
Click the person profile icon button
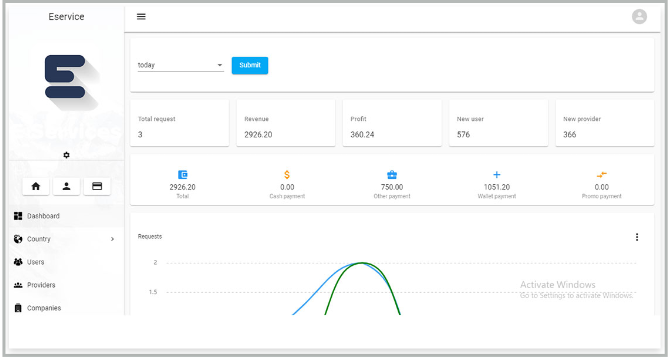(66, 186)
